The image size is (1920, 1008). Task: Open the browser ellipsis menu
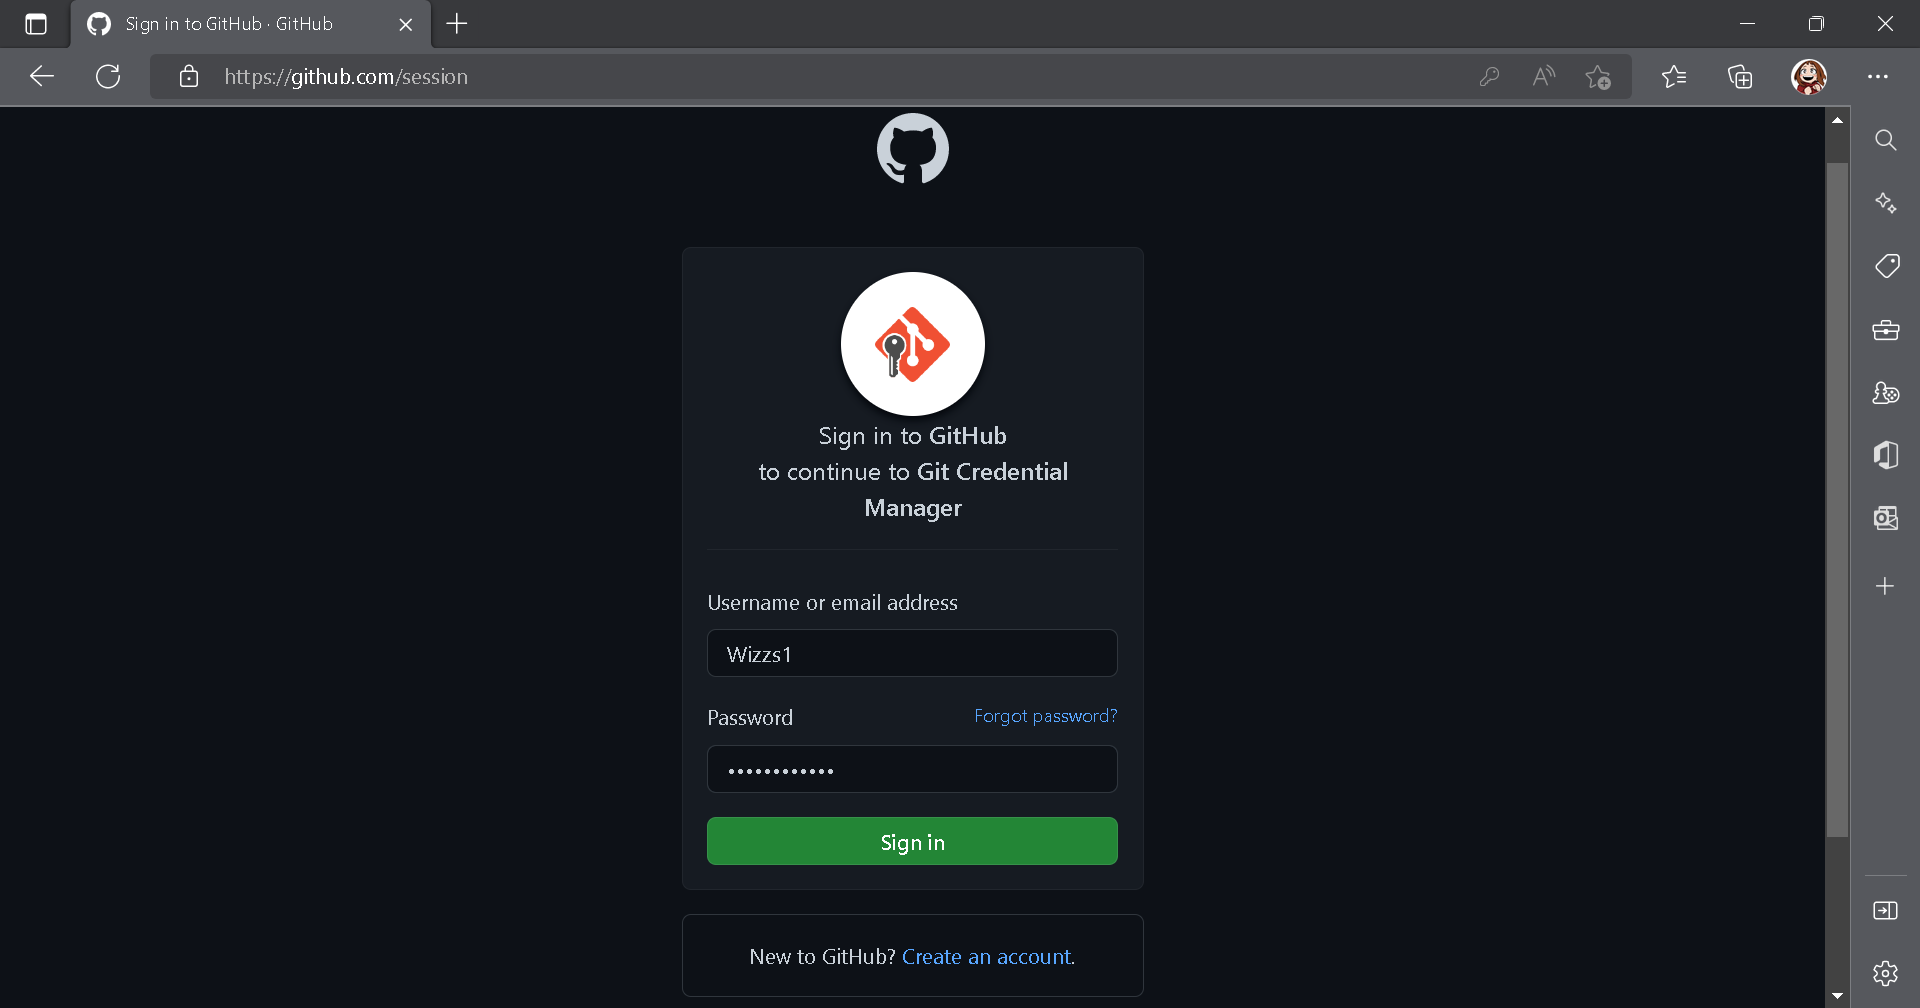tap(1879, 76)
